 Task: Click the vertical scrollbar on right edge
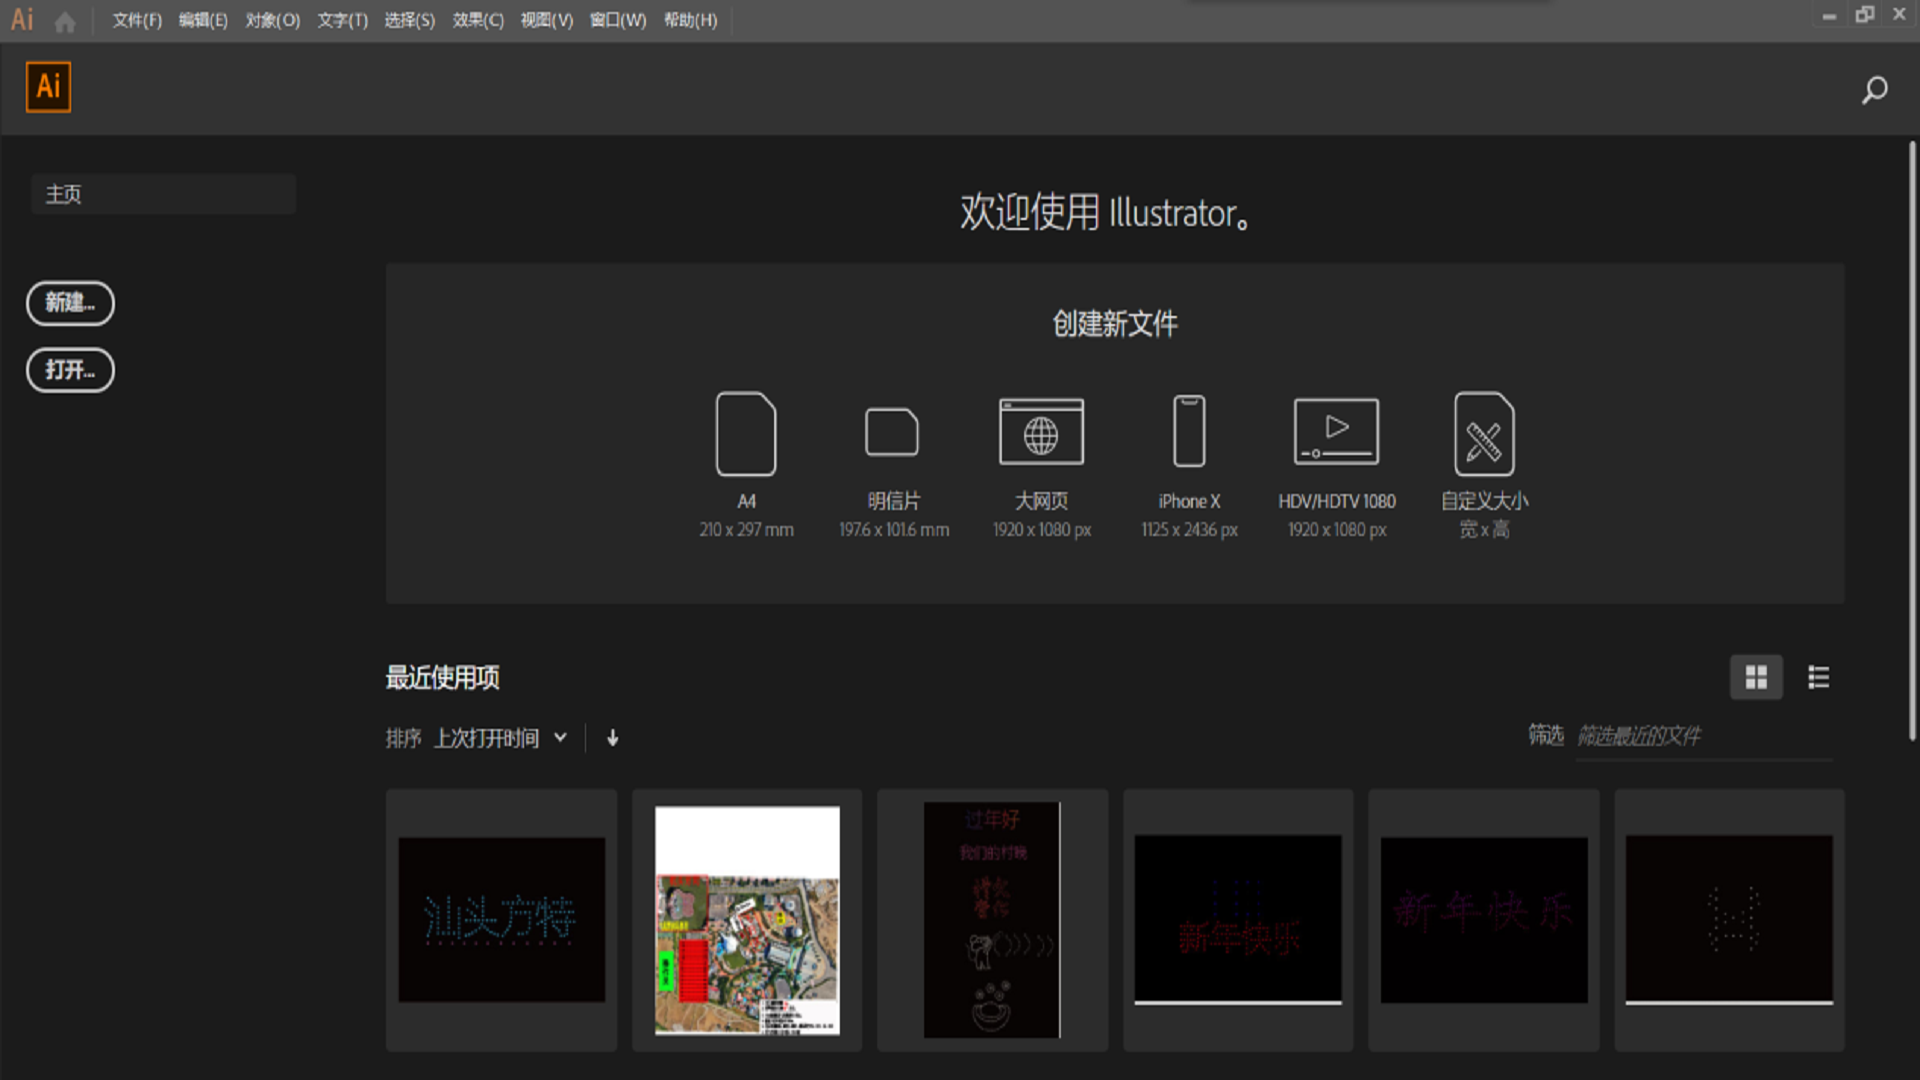click(x=1912, y=440)
